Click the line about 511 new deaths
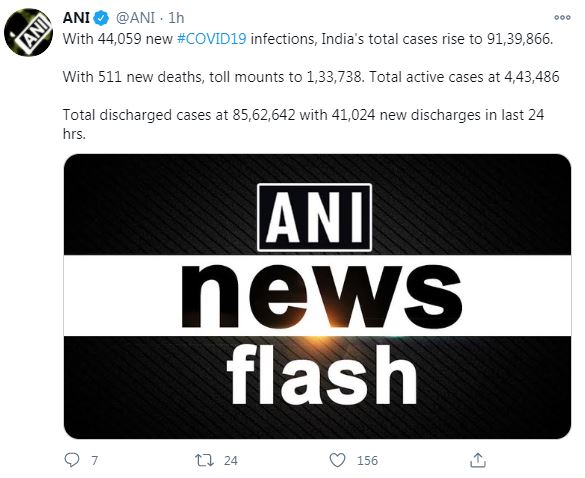585x478 pixels. pyautogui.click(x=311, y=77)
